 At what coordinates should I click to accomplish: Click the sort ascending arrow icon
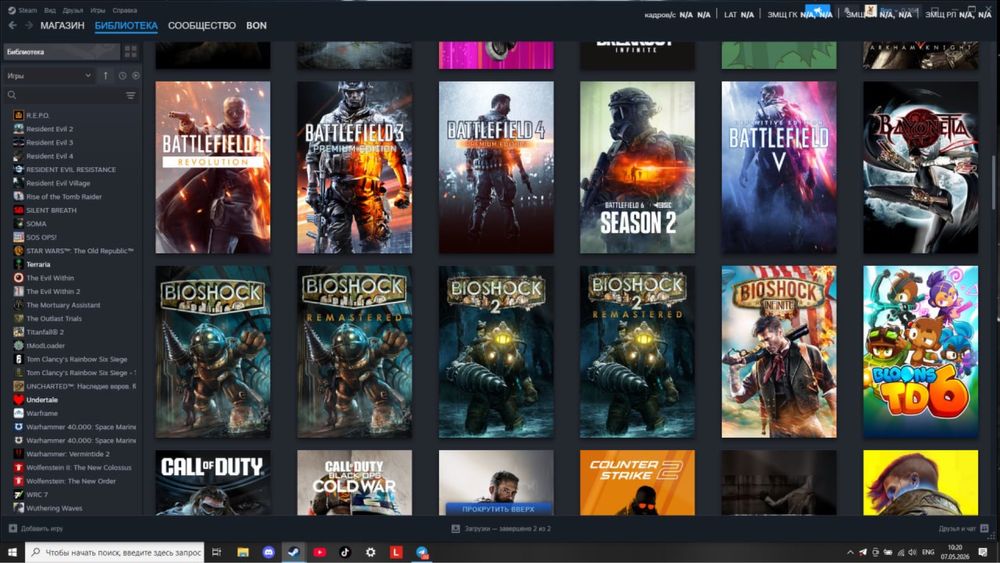point(106,76)
